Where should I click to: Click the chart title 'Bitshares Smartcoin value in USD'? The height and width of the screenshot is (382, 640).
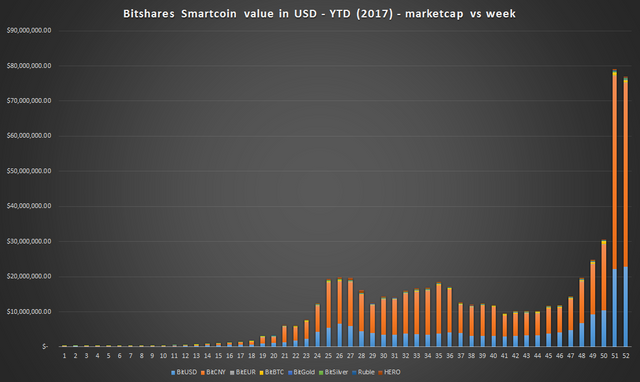pos(220,13)
